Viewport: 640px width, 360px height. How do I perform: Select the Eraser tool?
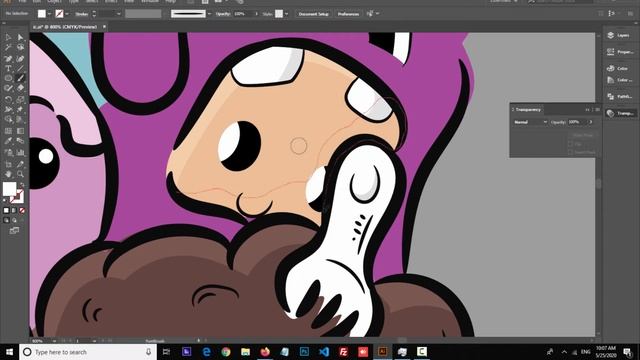pyautogui.click(x=20, y=88)
